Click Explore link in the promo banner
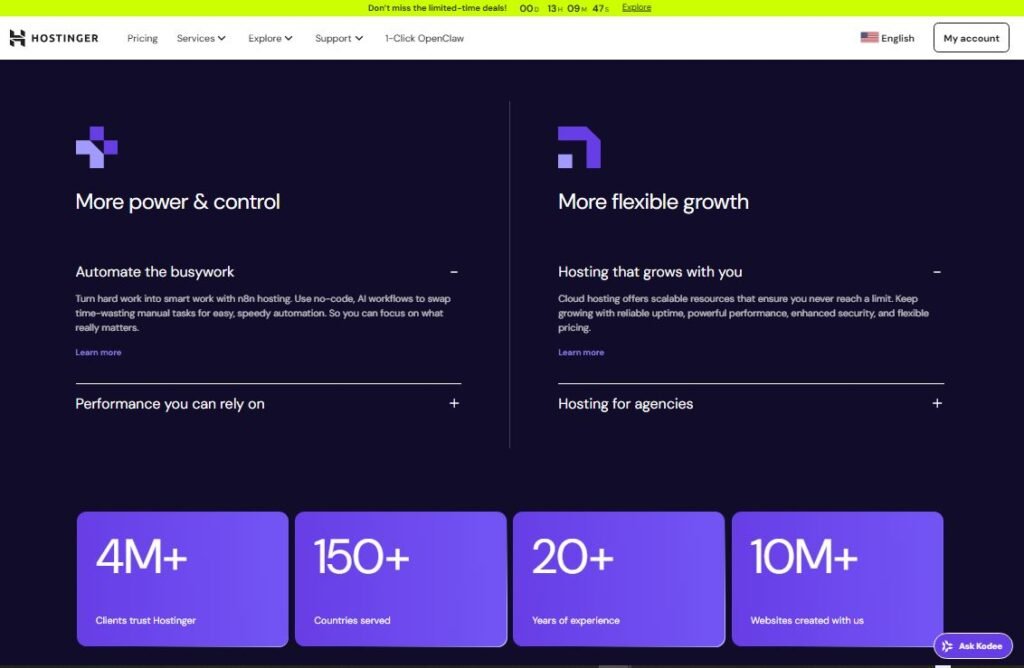 (636, 7)
